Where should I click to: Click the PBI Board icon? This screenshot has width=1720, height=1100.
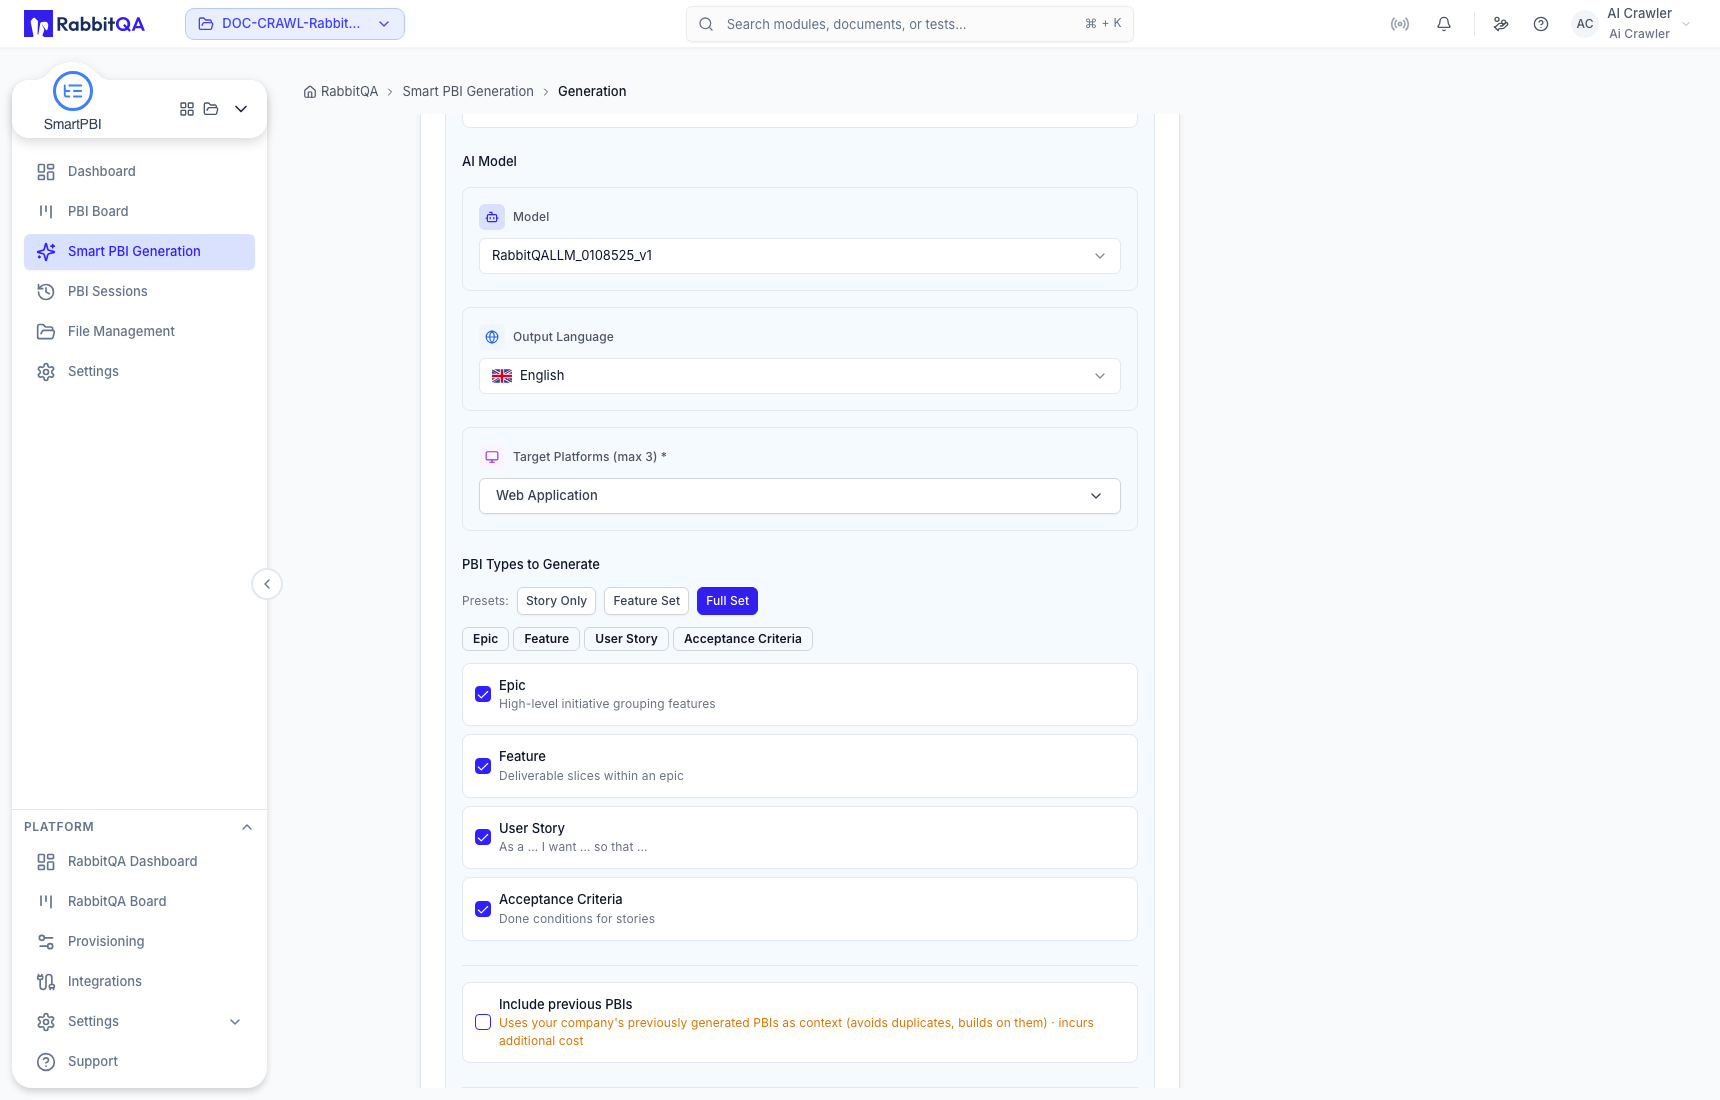tap(46, 211)
